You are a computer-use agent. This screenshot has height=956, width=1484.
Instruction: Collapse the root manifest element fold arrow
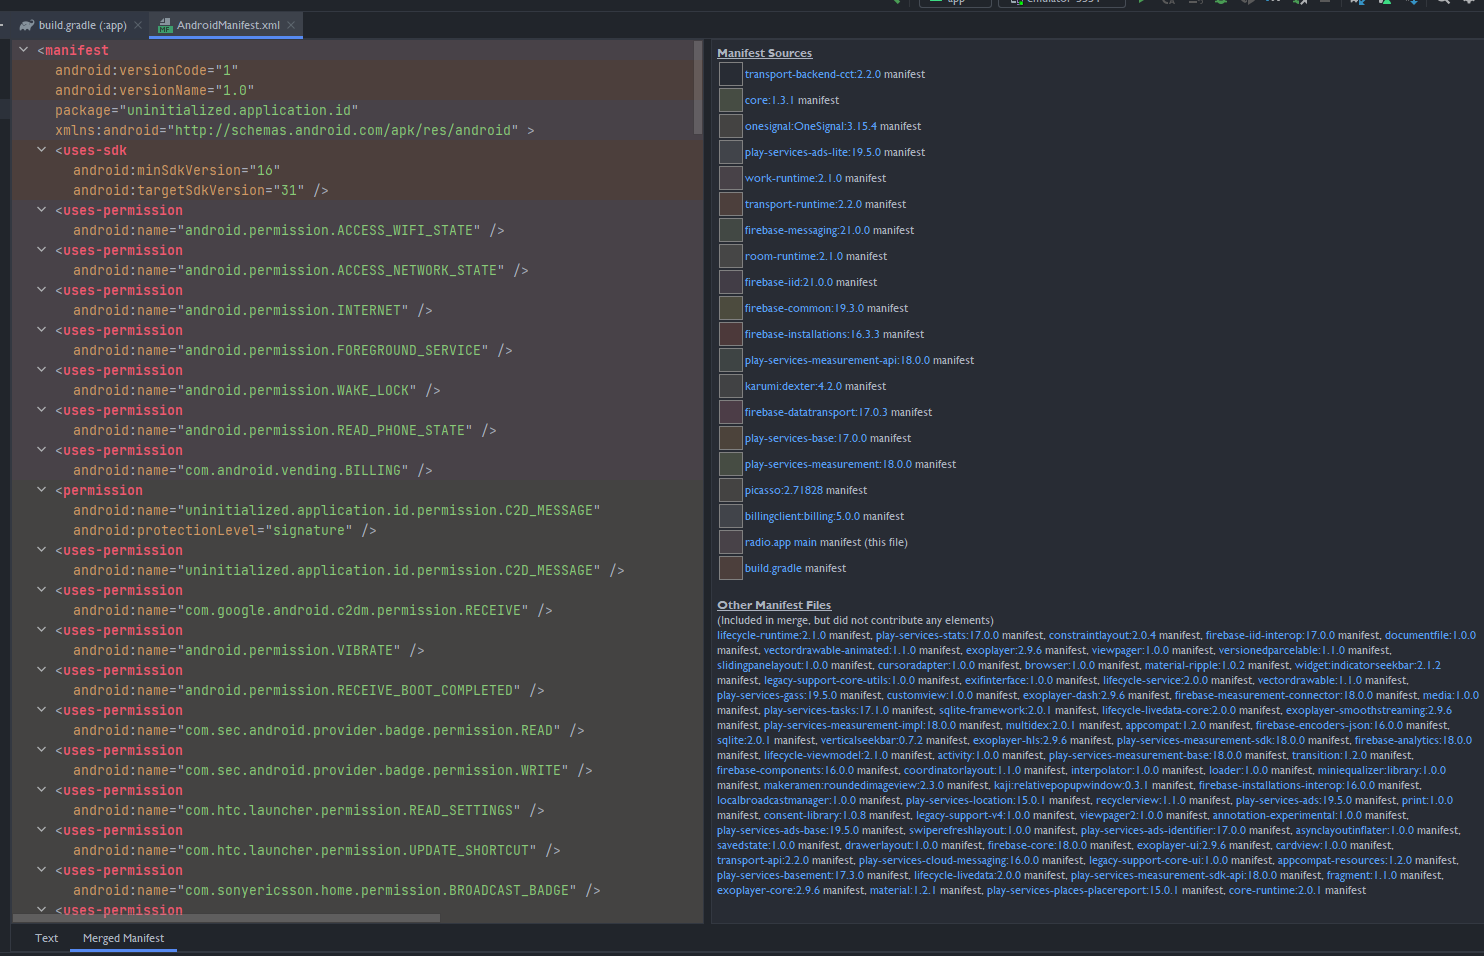pyautogui.click(x=23, y=49)
